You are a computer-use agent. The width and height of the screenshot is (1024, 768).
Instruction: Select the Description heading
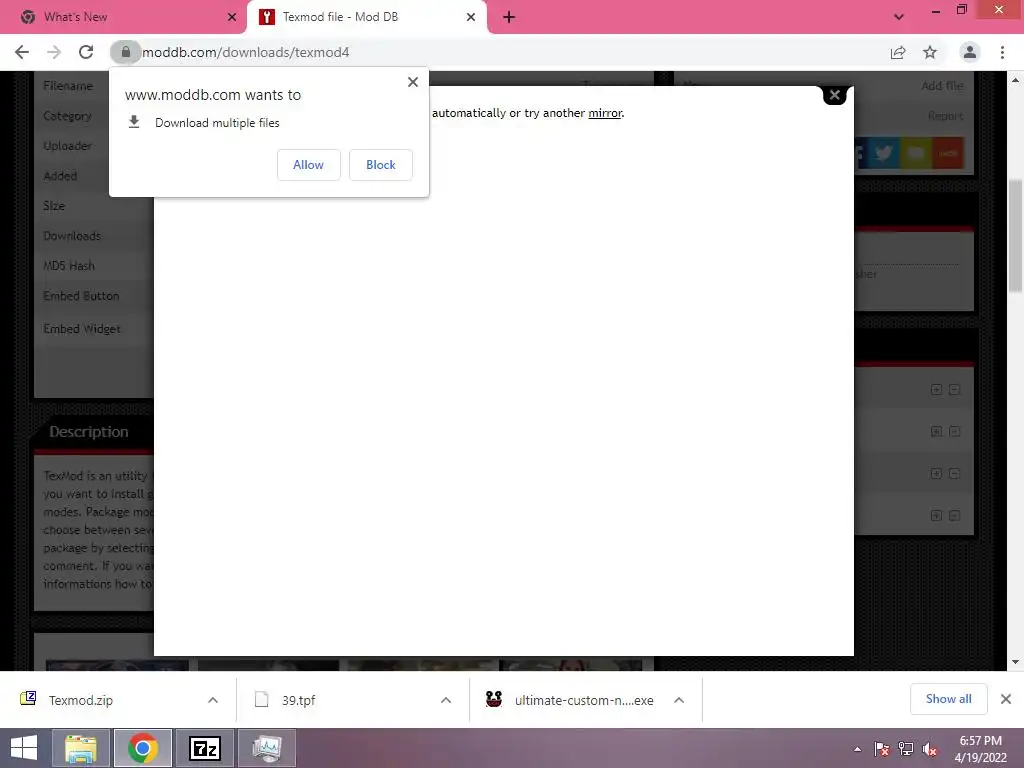pos(89,432)
